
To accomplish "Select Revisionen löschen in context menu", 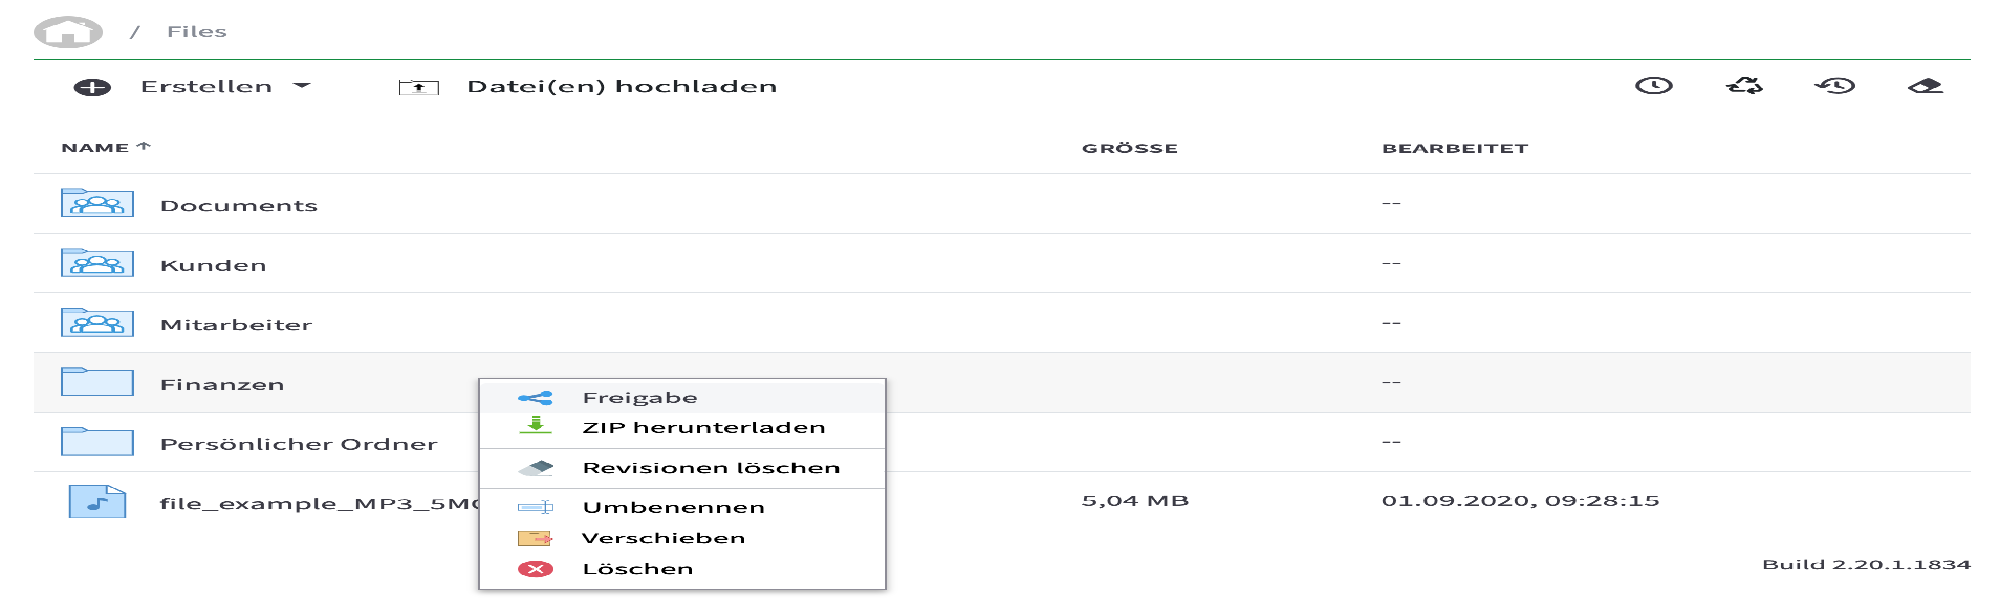I will pyautogui.click(x=711, y=468).
